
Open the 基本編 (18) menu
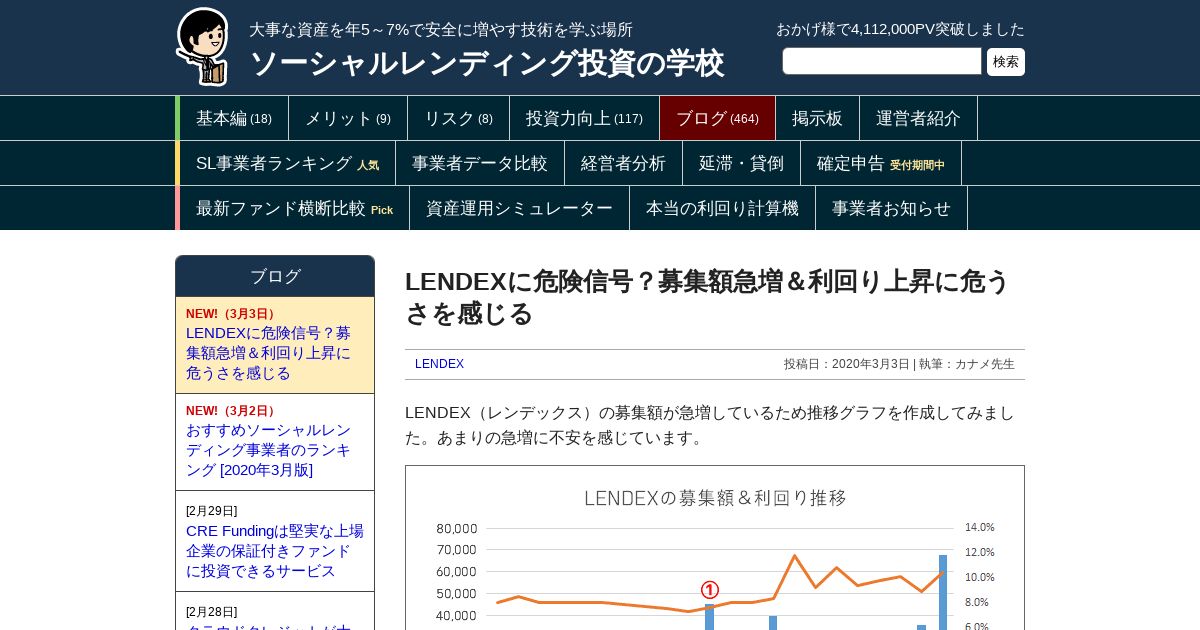coord(234,118)
